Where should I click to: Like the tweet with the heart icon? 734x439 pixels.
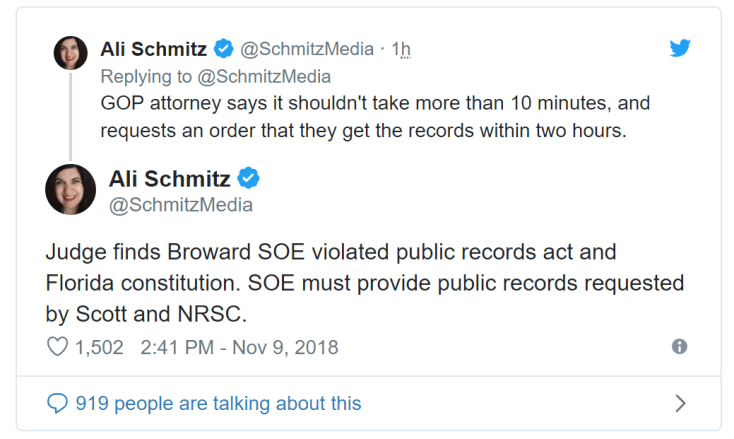(x=58, y=348)
